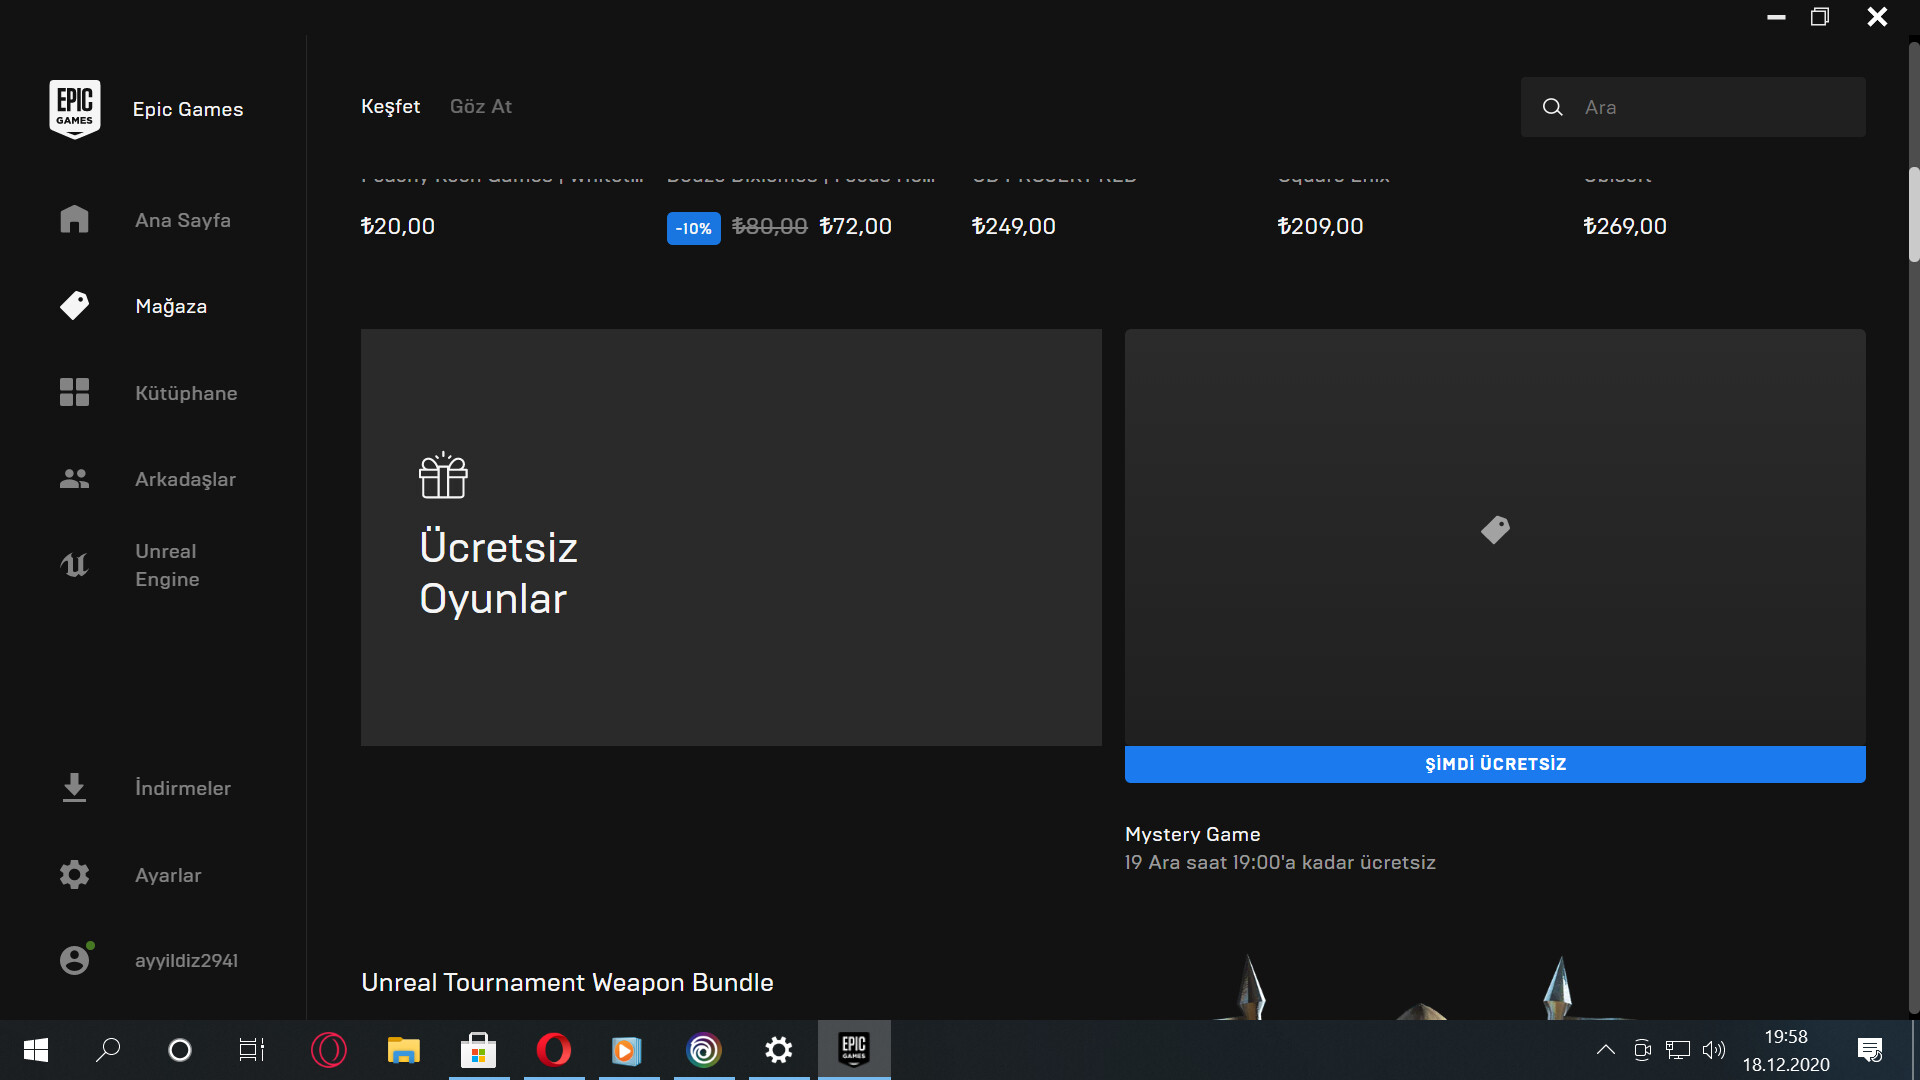The image size is (1920, 1080).
Task: Click the 19 Ara saat 19:00'a kadar ücretsiz text
Action: [1280, 862]
